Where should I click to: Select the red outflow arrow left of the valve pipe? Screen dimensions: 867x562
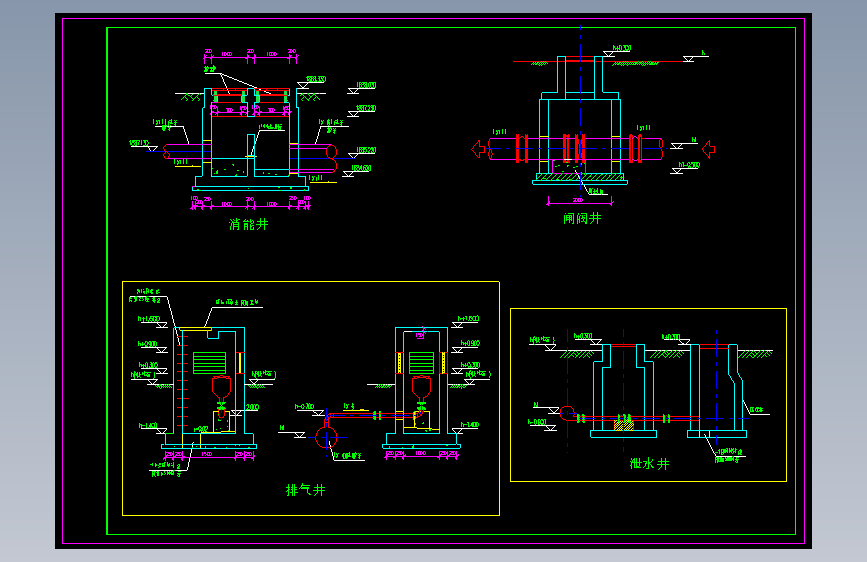tap(478, 149)
